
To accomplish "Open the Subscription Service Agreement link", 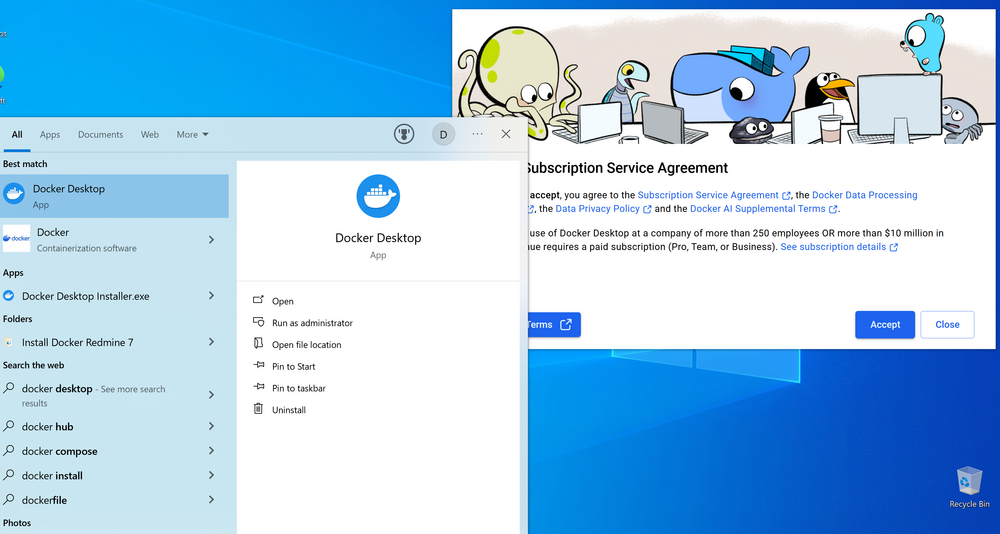I will pos(708,195).
